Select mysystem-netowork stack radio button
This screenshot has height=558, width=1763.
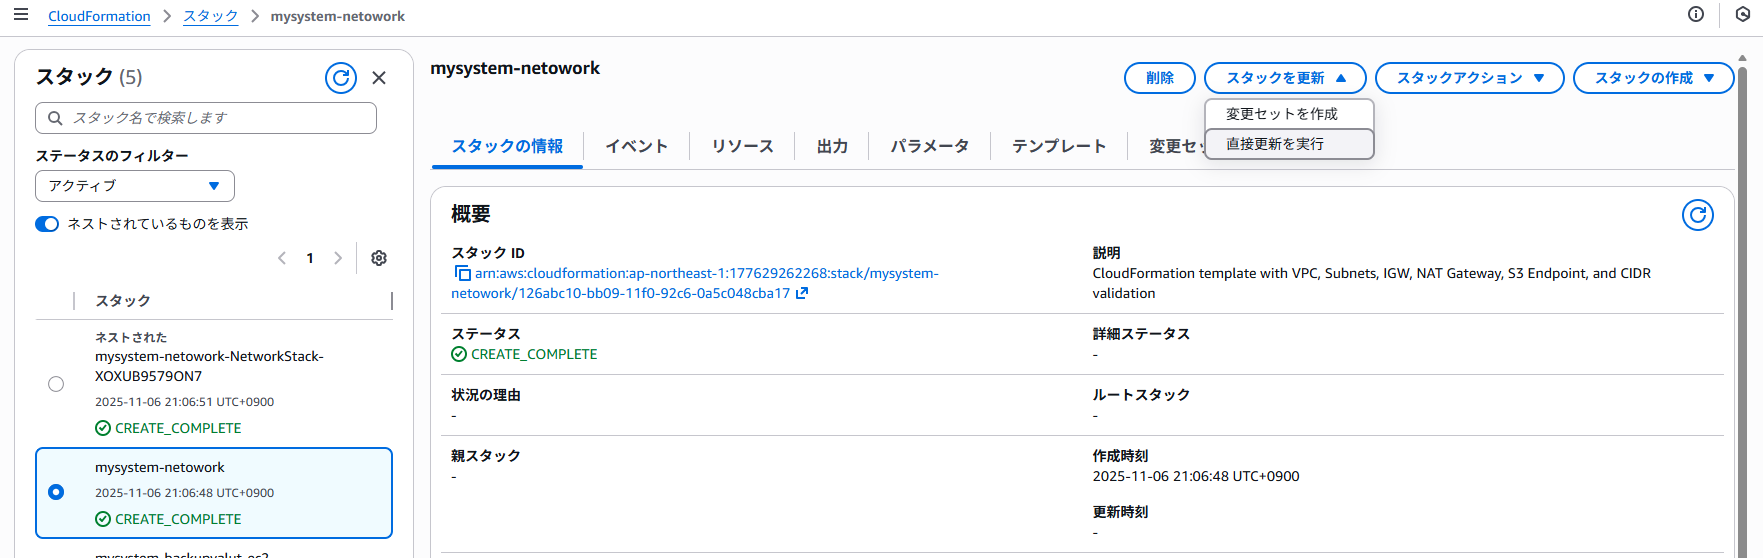click(56, 492)
